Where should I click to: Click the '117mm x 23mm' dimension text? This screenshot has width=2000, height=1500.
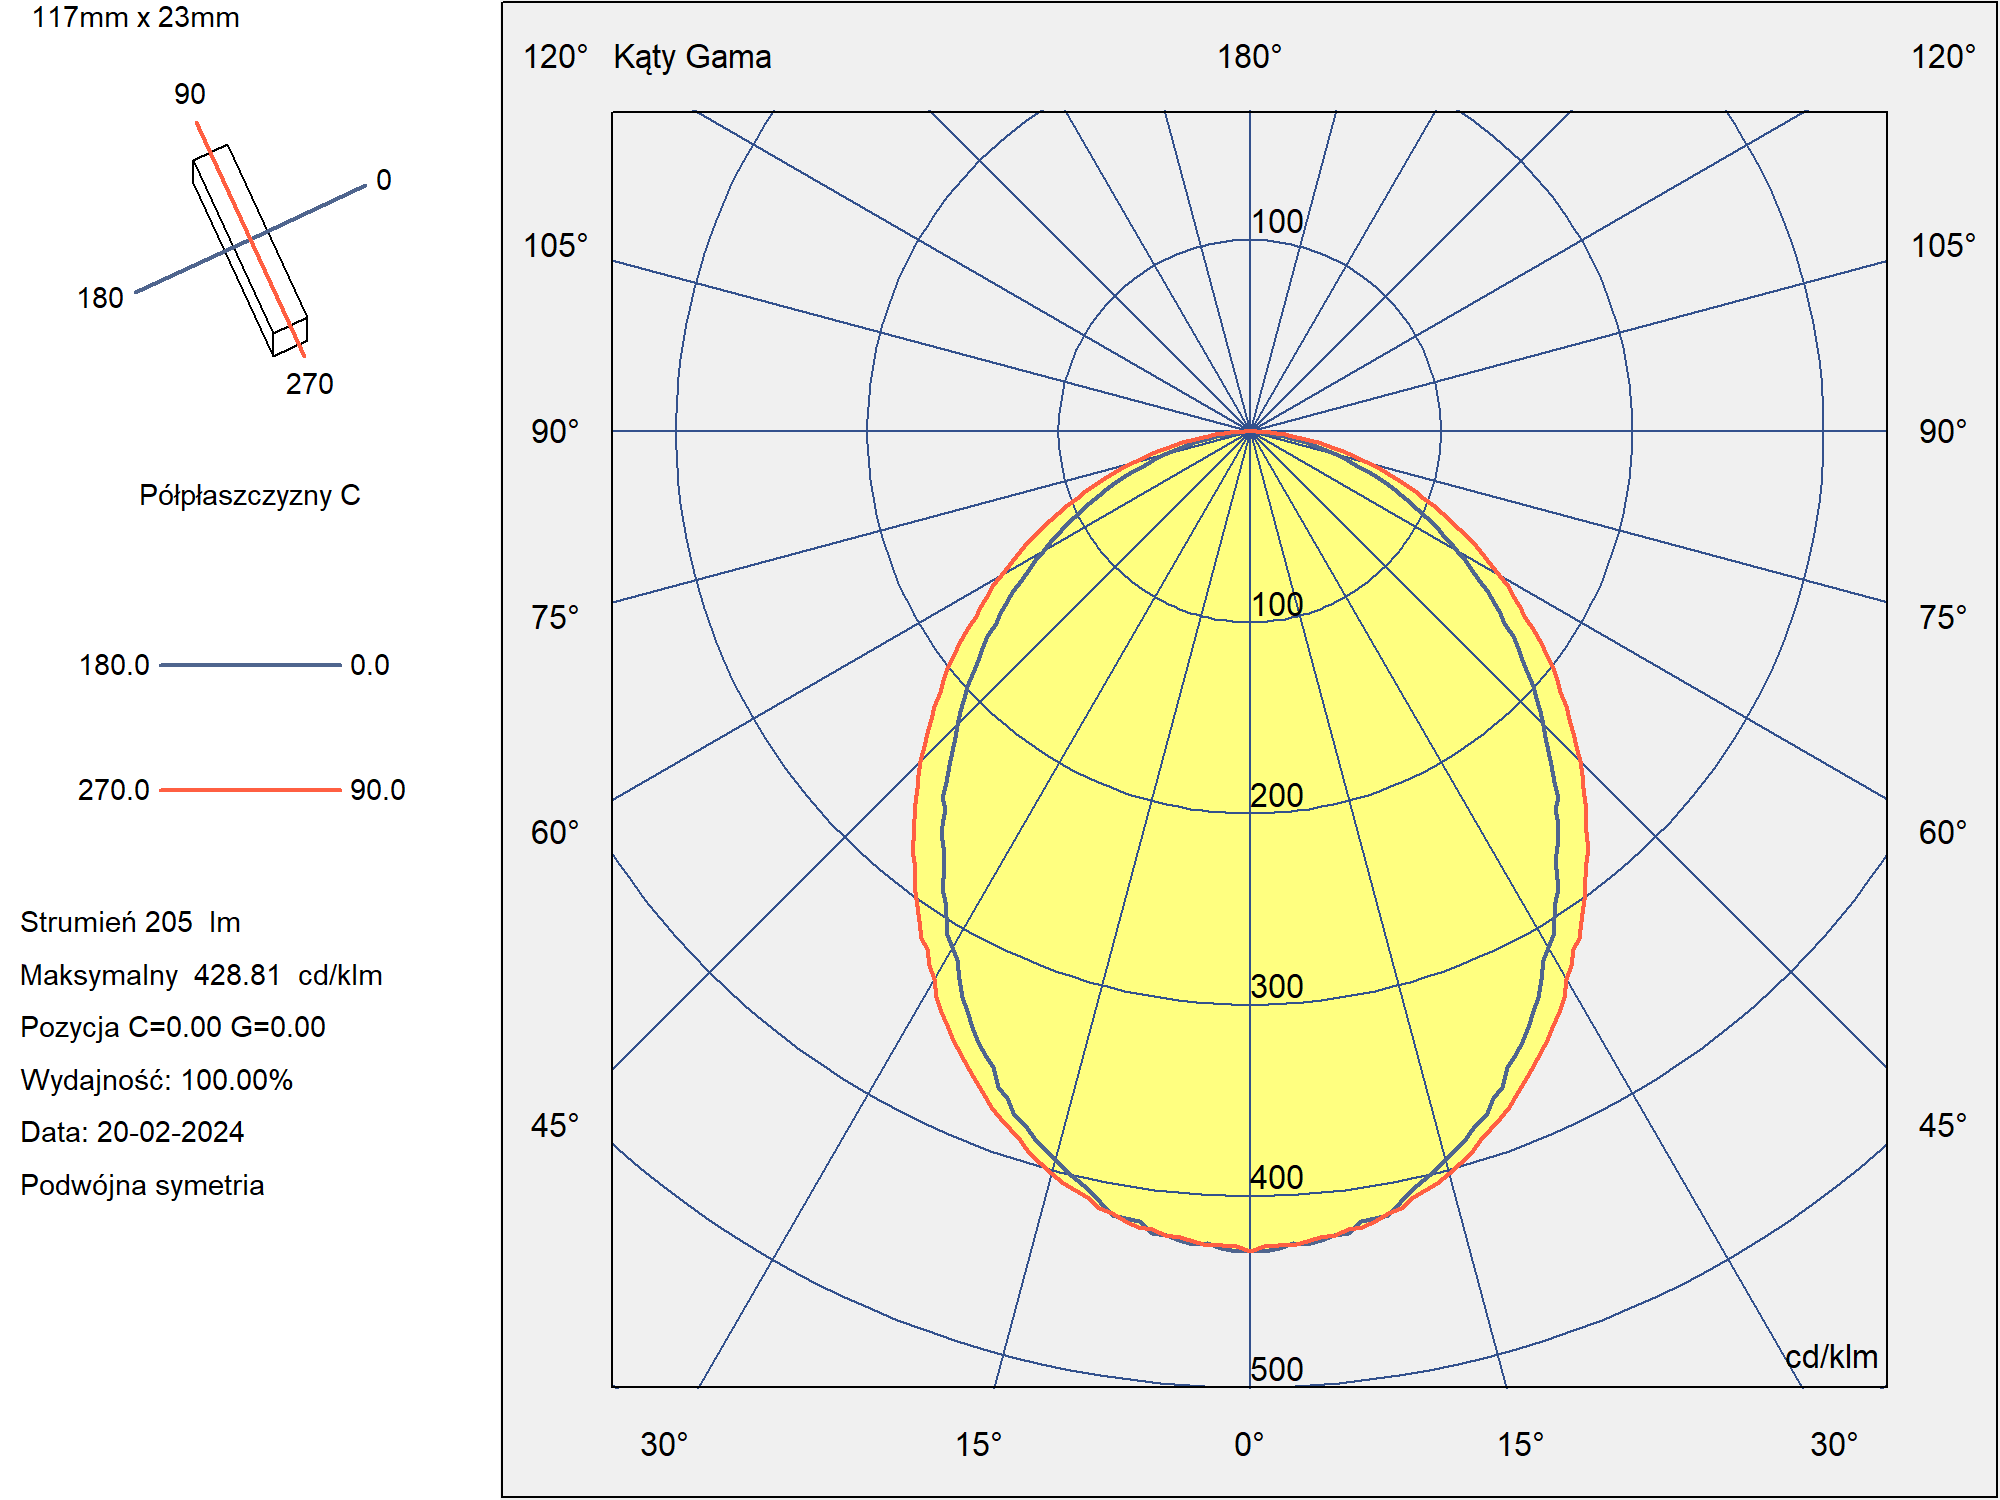click(x=136, y=17)
